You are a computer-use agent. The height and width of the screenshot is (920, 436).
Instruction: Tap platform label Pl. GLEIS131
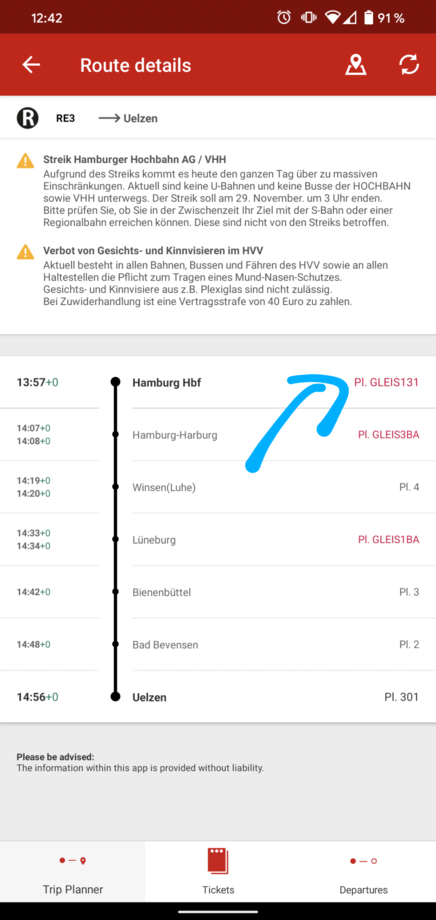click(x=386, y=382)
